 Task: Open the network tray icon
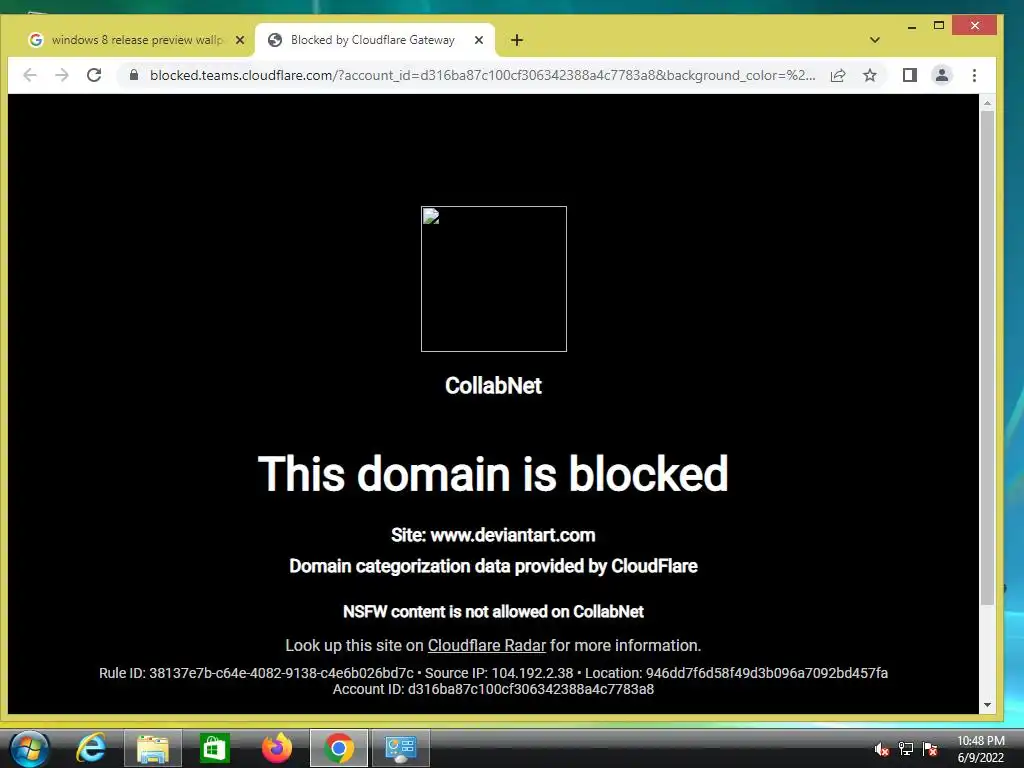906,749
